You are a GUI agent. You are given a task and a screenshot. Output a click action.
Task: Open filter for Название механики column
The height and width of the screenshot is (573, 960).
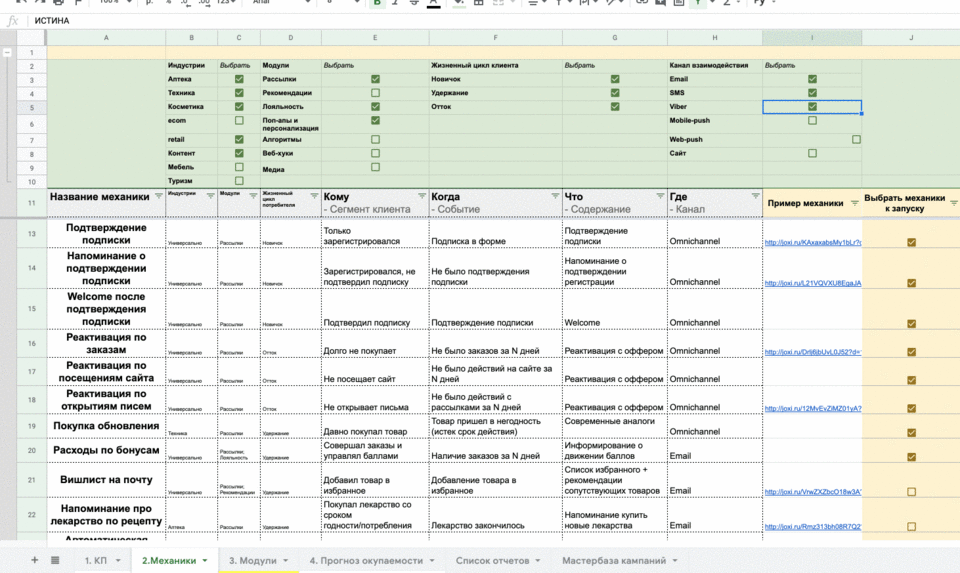(x=159, y=196)
